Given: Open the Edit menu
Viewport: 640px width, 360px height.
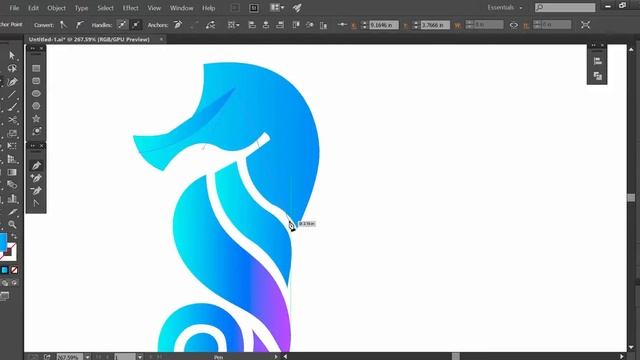Looking at the screenshot, I should pyautogui.click(x=33, y=8).
